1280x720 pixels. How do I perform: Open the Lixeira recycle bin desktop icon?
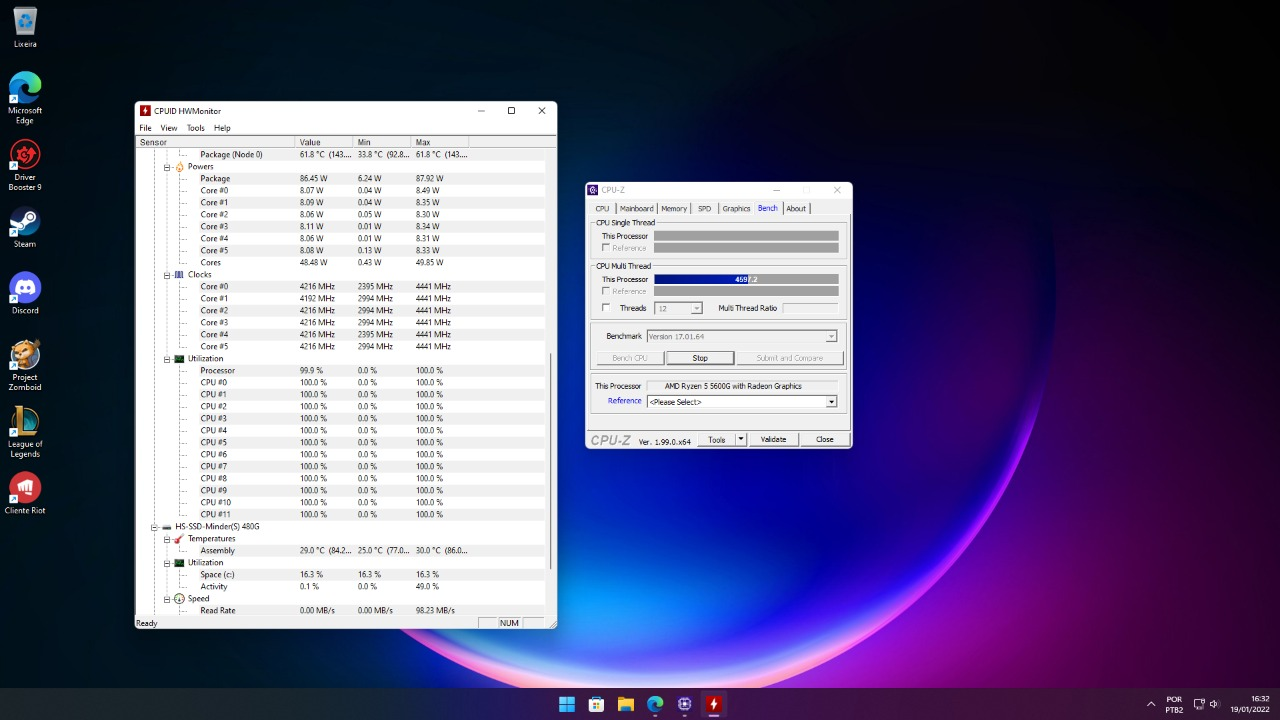[x=25, y=27]
